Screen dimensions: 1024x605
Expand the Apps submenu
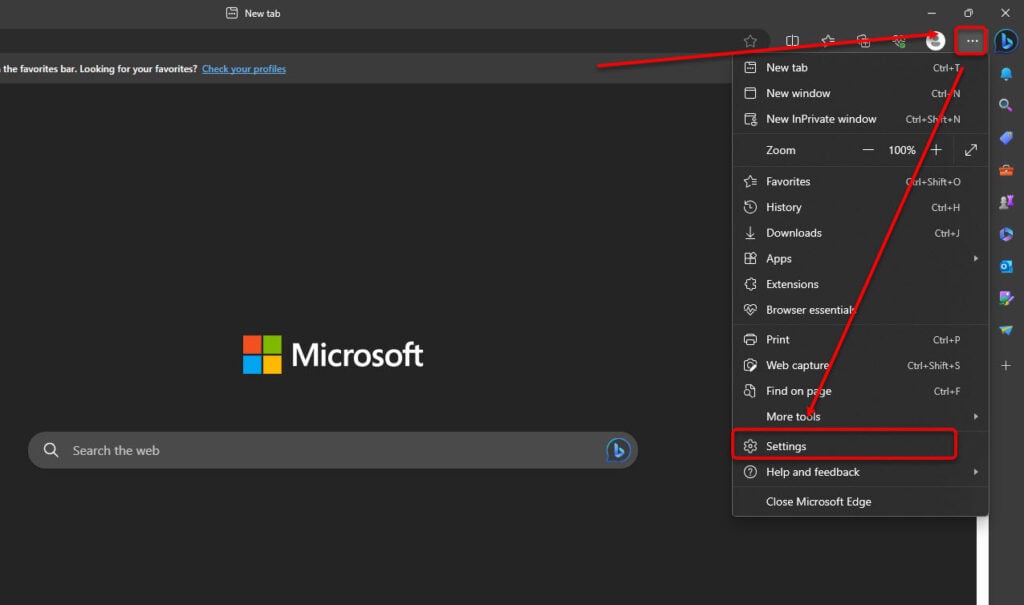859,259
